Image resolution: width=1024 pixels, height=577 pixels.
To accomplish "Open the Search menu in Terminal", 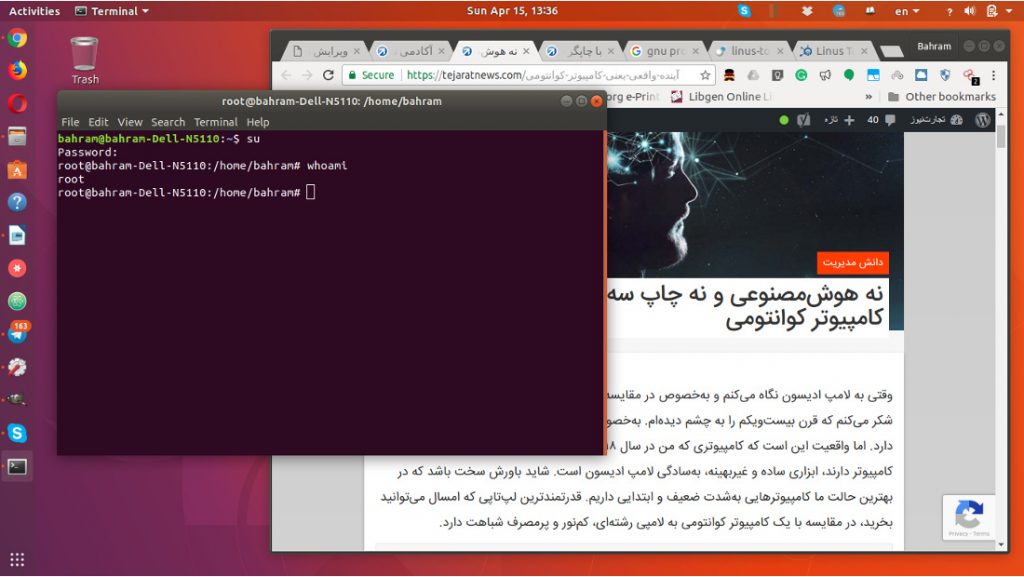I will coord(168,122).
